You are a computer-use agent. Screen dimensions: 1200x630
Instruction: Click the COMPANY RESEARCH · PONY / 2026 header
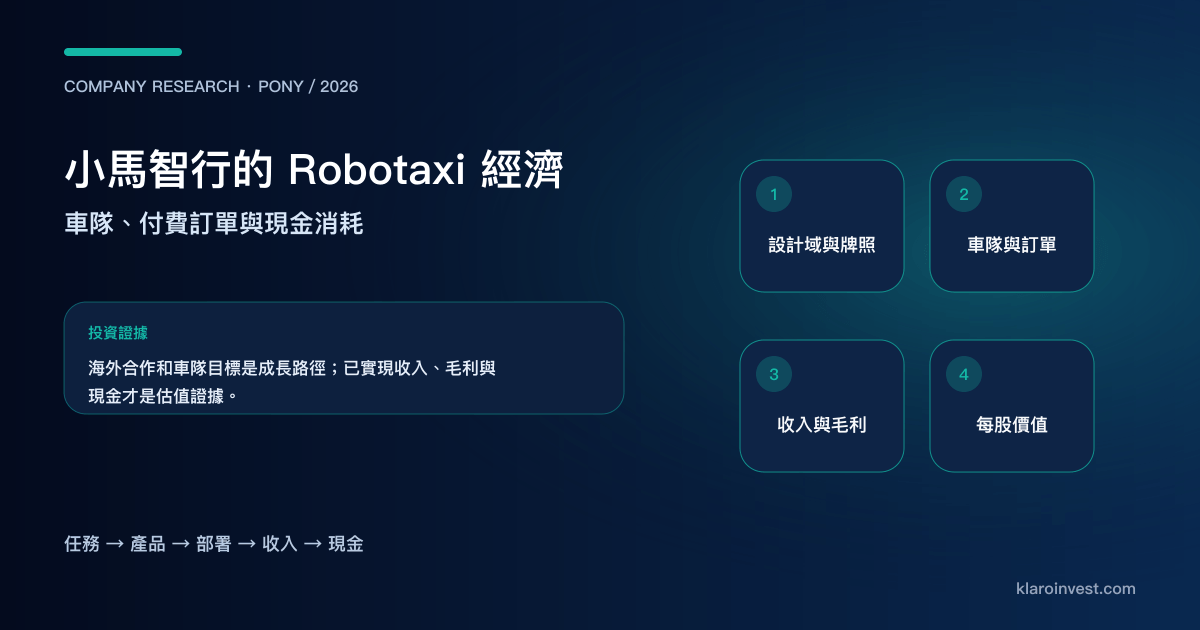pos(211,87)
